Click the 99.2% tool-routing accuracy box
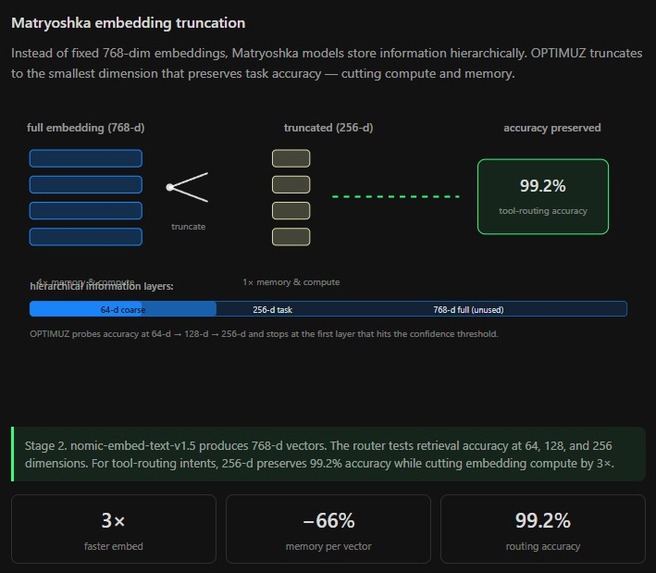 pos(543,196)
